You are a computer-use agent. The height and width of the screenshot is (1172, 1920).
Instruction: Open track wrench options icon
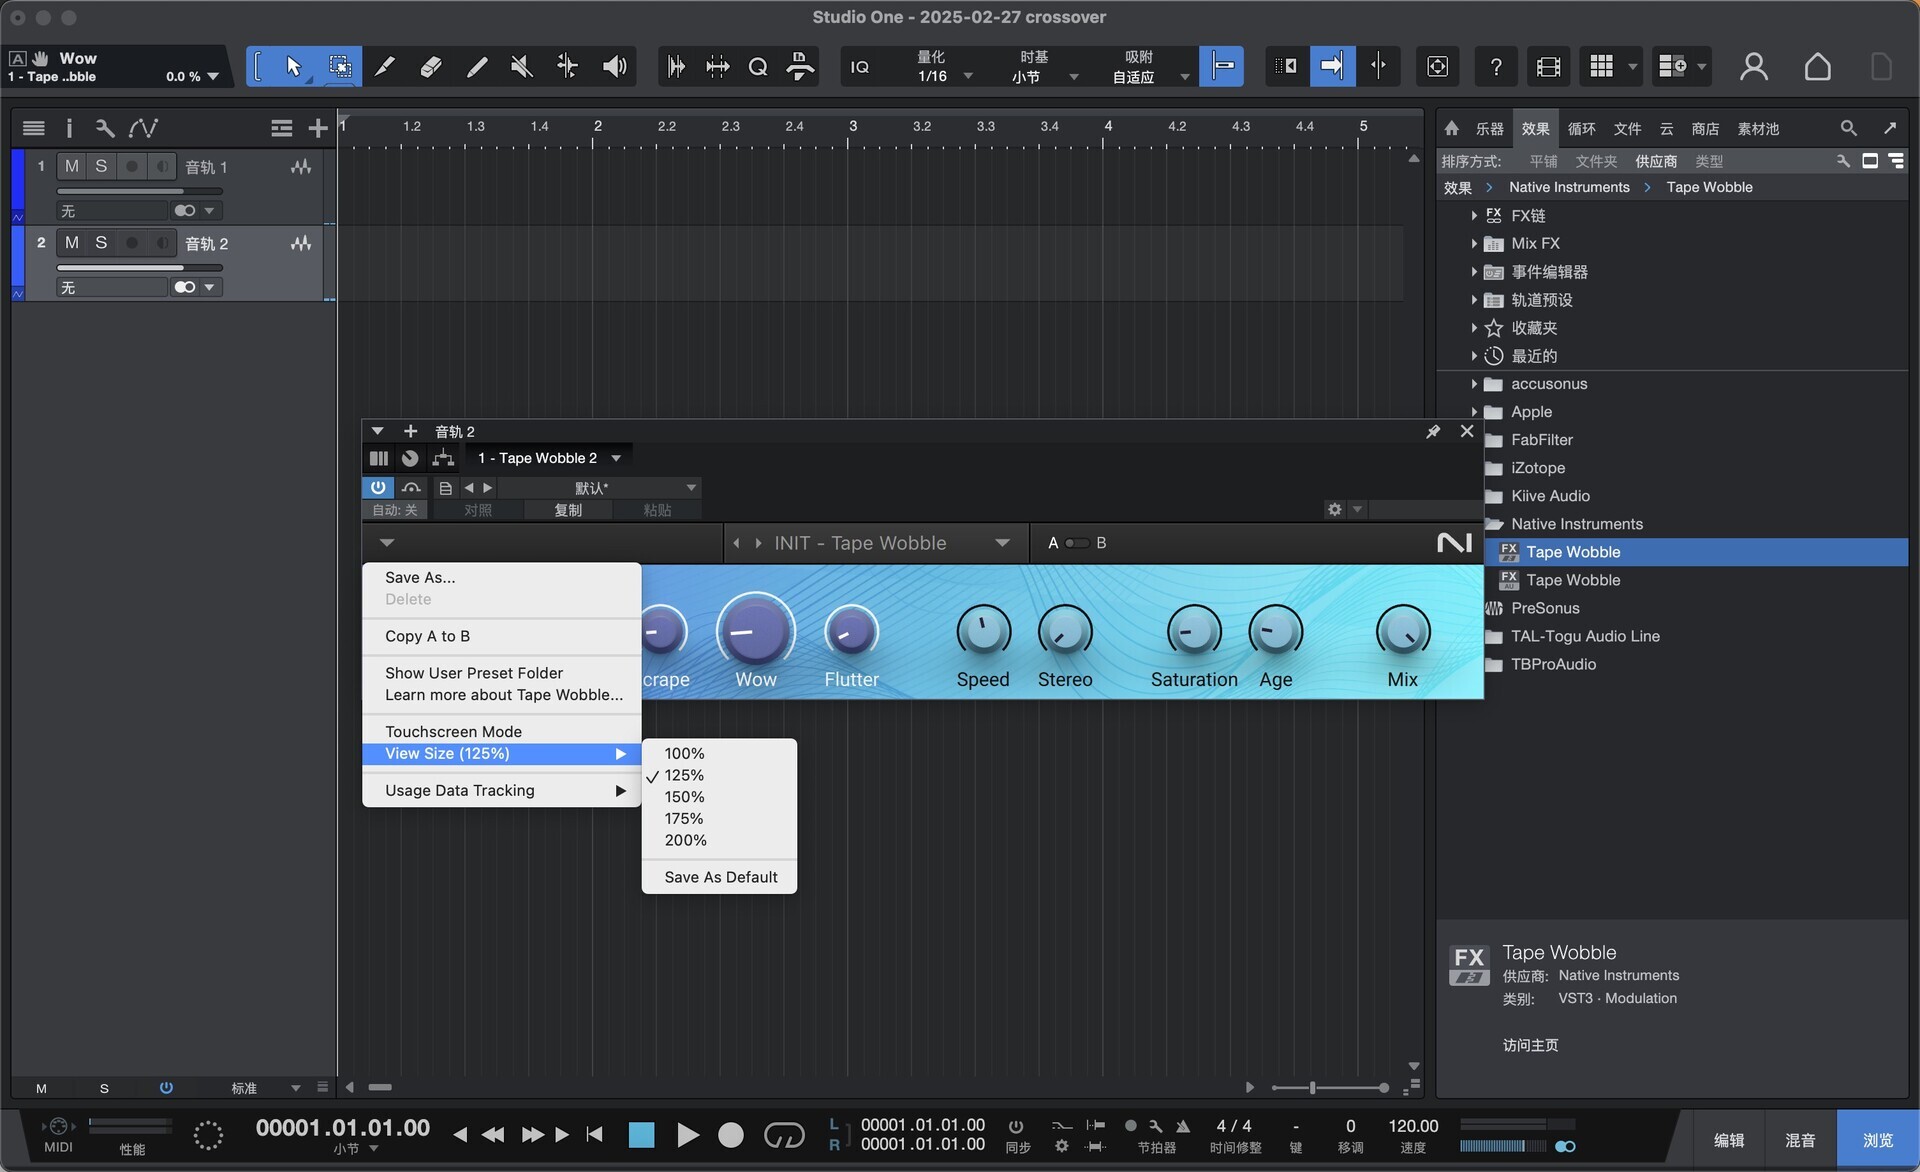coord(104,128)
